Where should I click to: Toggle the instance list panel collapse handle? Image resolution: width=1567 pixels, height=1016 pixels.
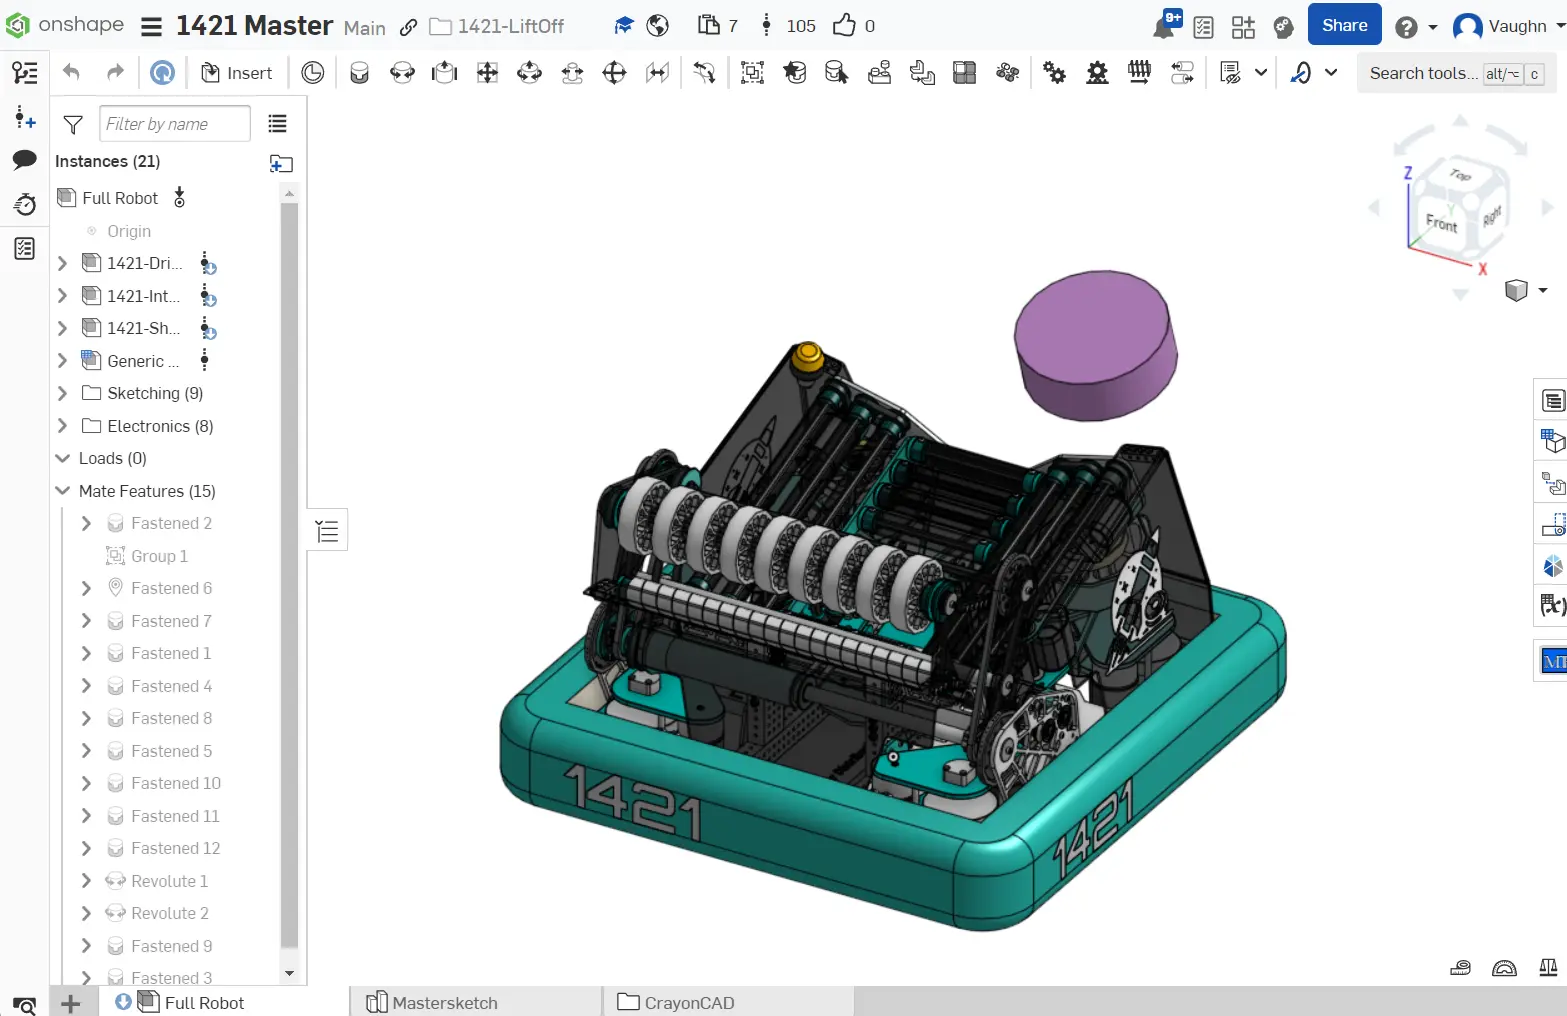(327, 531)
